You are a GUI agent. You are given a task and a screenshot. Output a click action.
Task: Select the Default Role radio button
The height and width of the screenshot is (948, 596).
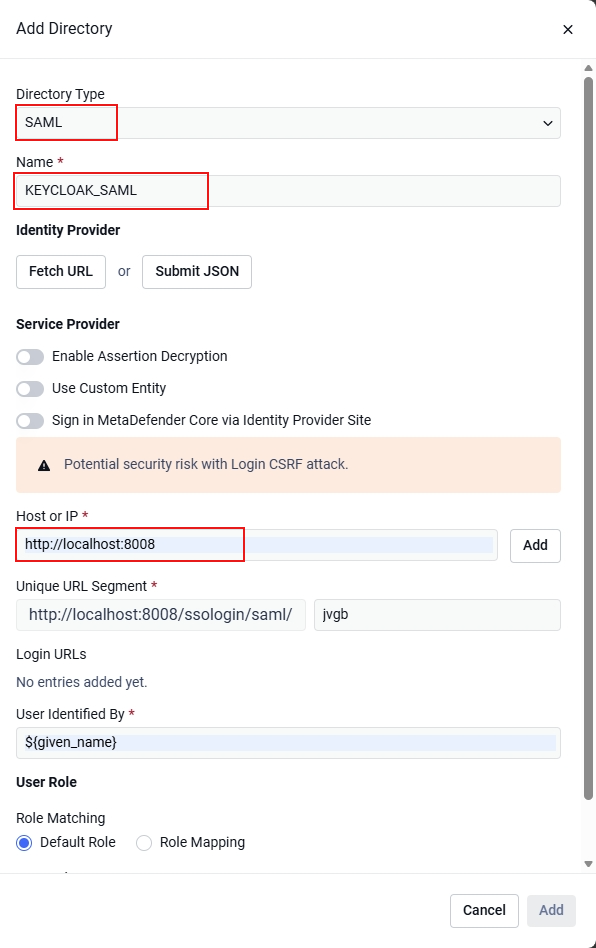pos(24,843)
